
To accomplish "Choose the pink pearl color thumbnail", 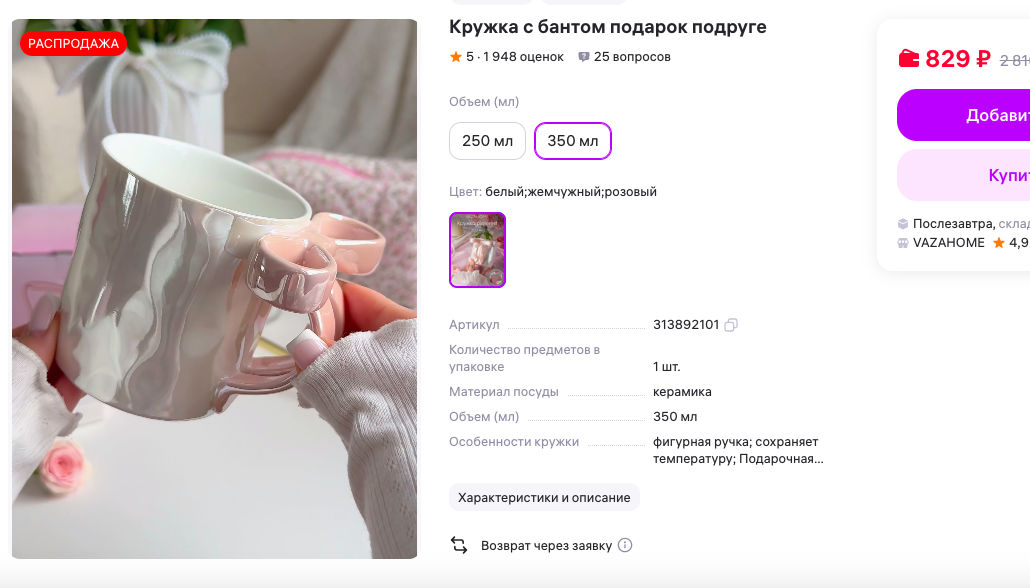I will [478, 250].
